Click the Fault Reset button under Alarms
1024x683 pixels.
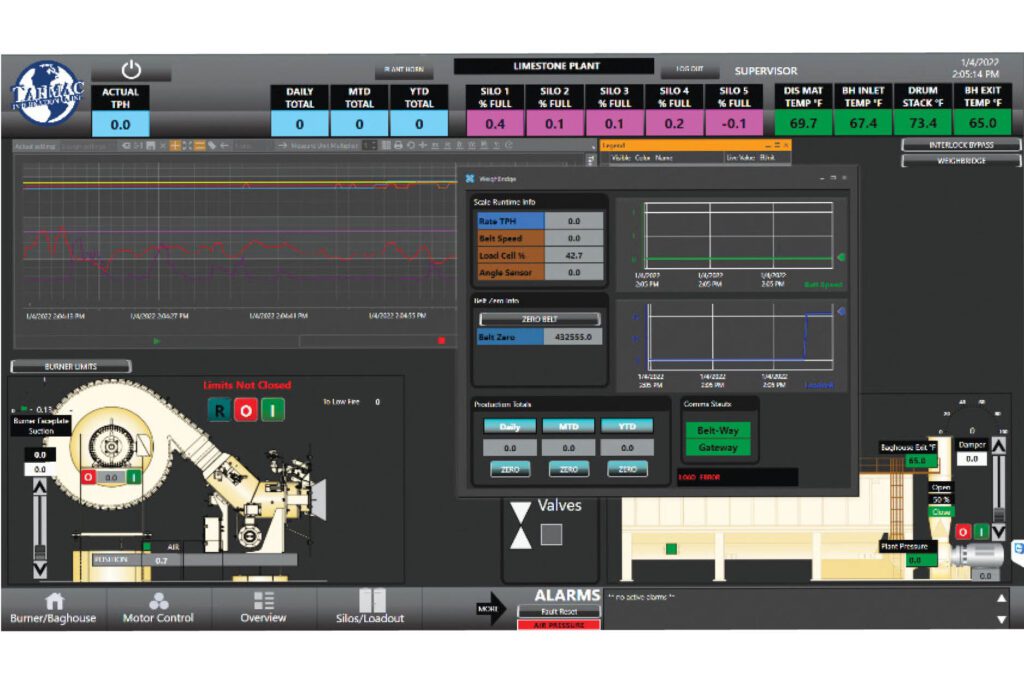tap(558, 612)
